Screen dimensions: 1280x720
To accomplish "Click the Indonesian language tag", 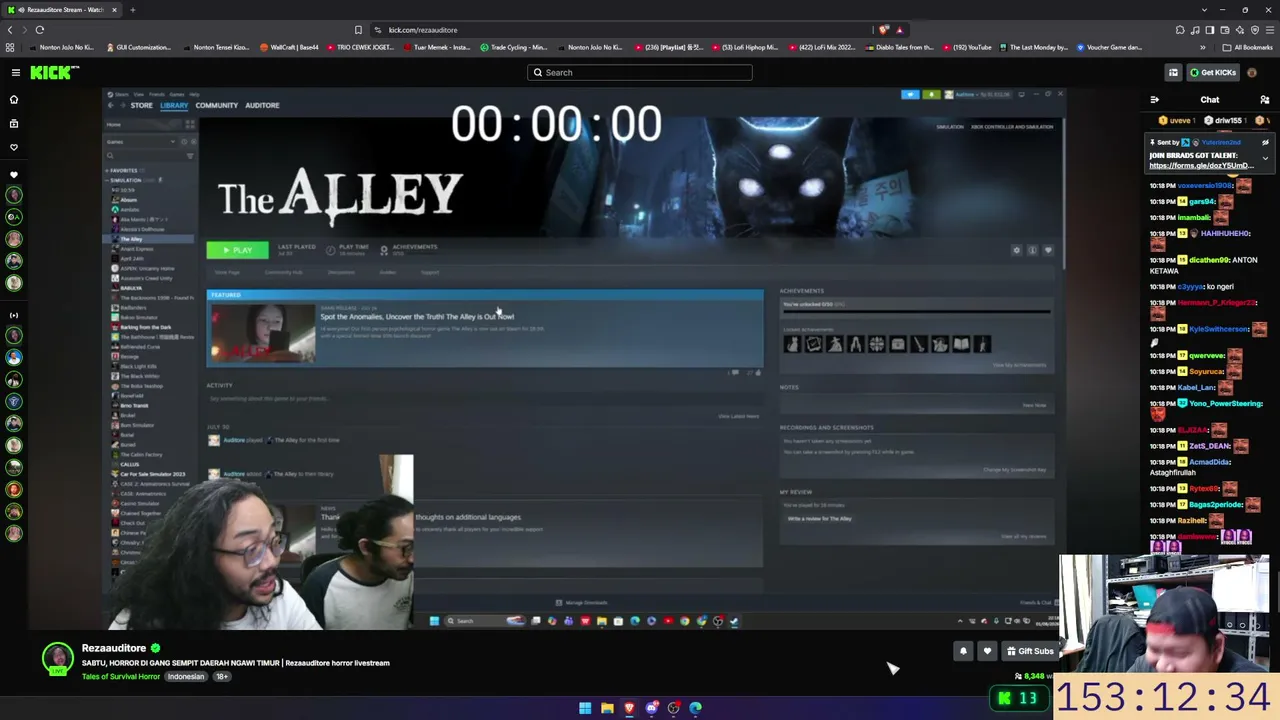I will [x=186, y=677].
